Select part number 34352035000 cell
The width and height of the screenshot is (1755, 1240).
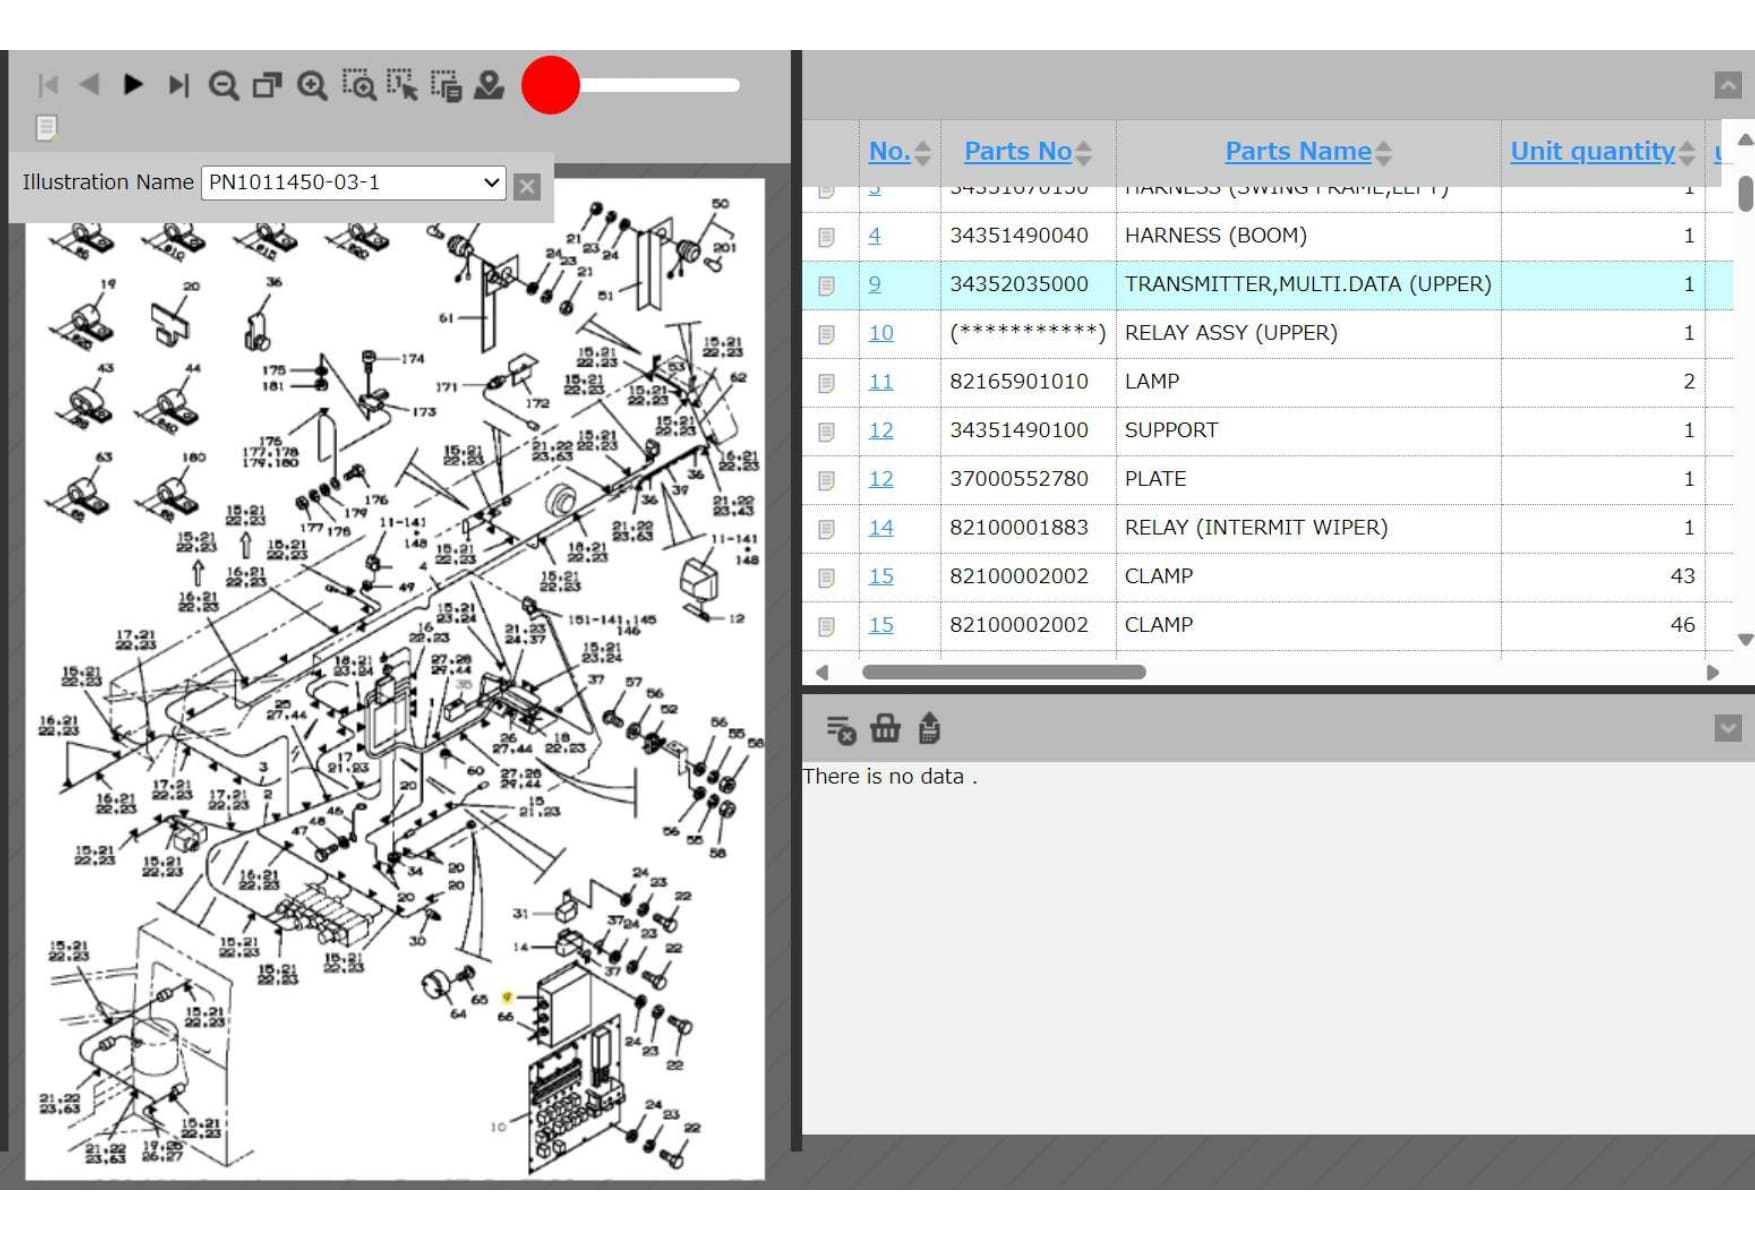click(x=1027, y=285)
